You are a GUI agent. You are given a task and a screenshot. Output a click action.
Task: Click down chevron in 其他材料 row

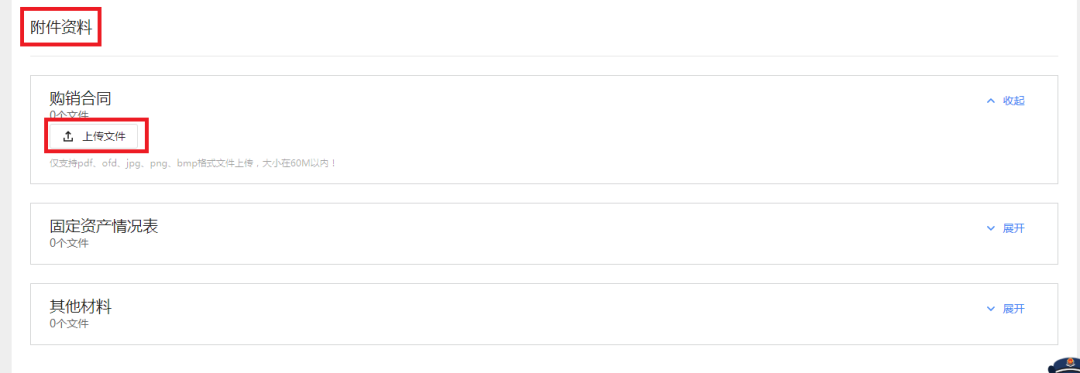tap(991, 309)
